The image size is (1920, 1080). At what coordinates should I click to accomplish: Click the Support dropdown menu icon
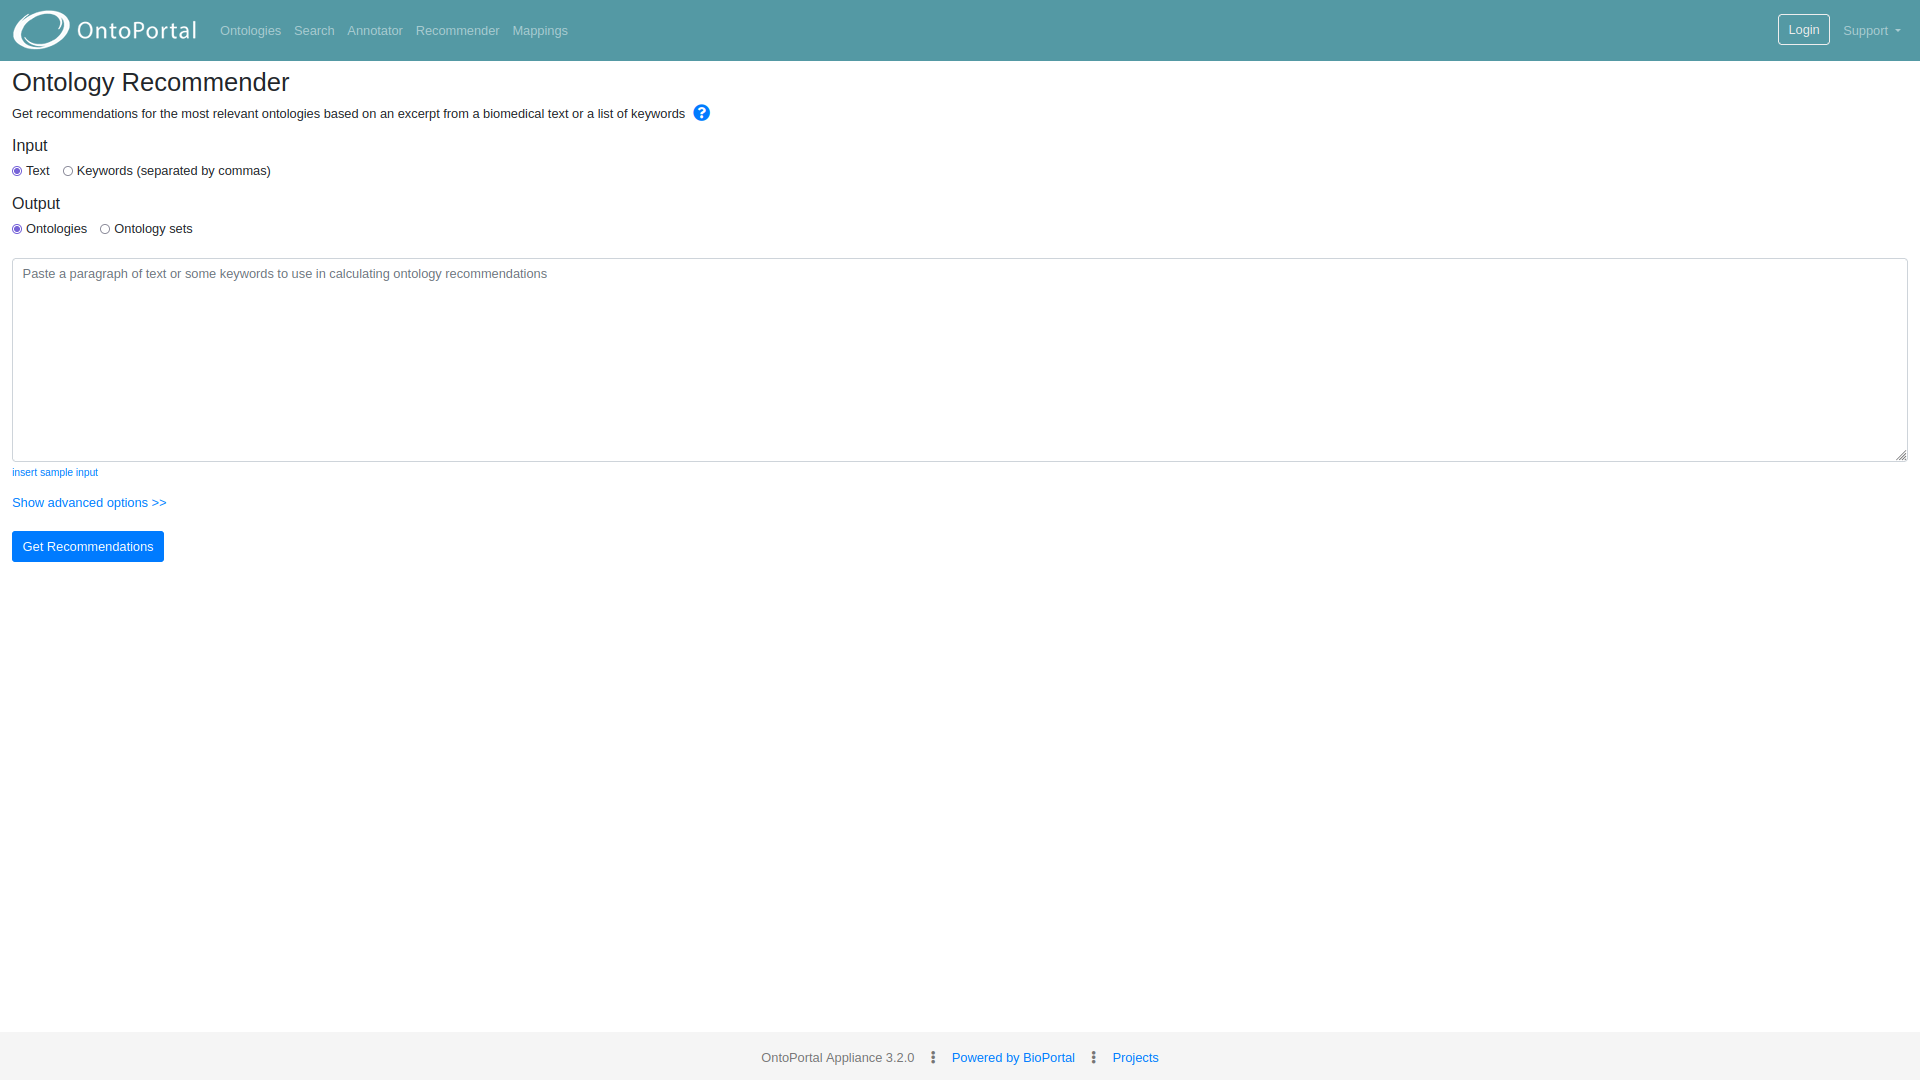pos(1898,30)
